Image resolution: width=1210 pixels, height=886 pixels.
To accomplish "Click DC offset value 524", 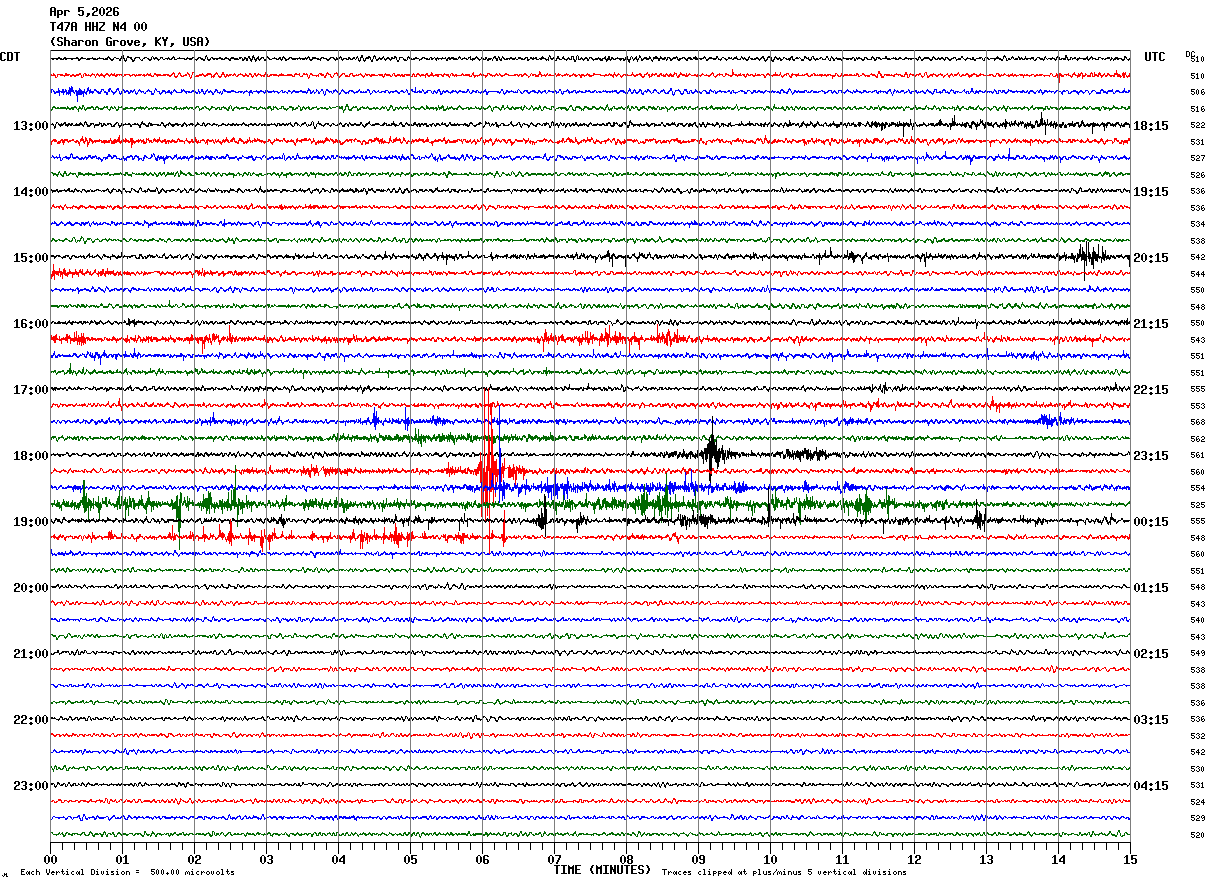I will pos(1197,802).
